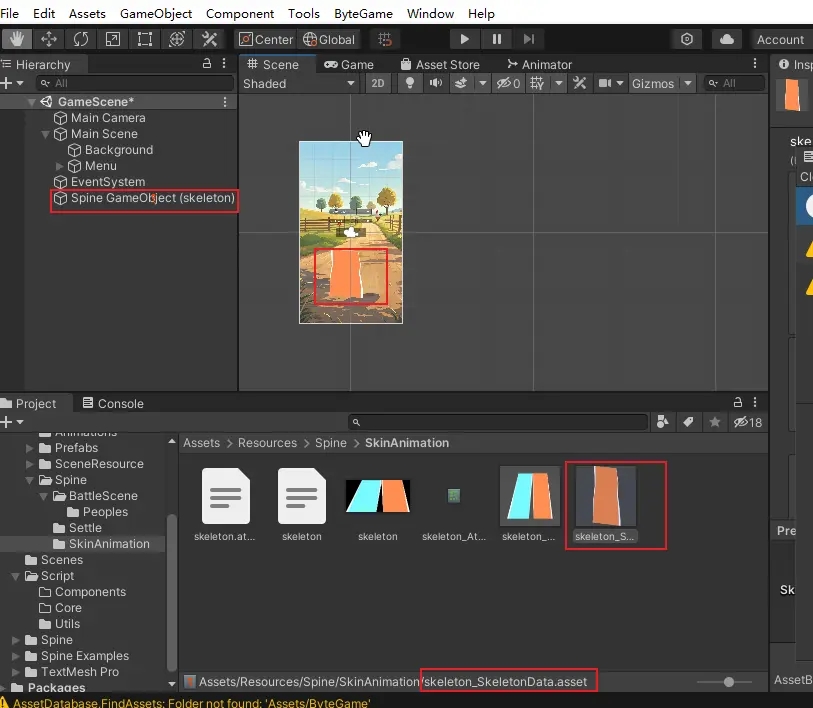Select the Rect Transform tool
The width and height of the screenshot is (813, 708).
point(145,39)
